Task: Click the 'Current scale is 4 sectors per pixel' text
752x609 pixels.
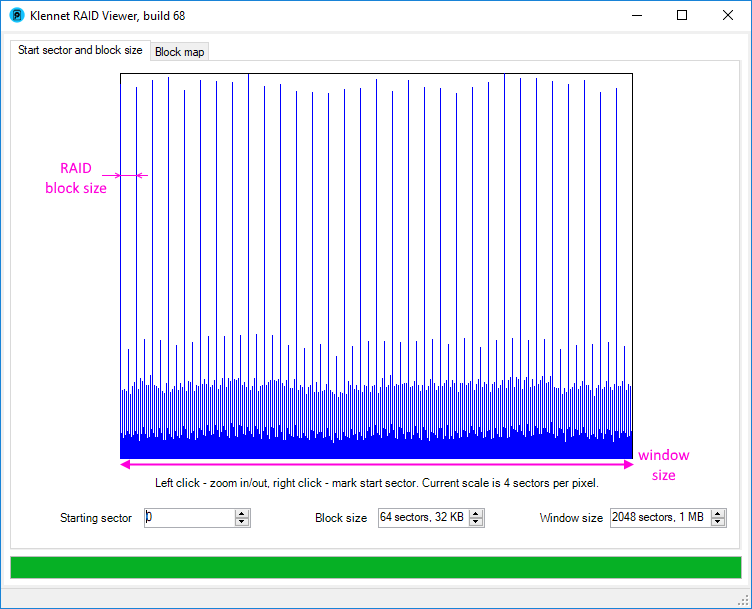Action: click(x=510, y=483)
